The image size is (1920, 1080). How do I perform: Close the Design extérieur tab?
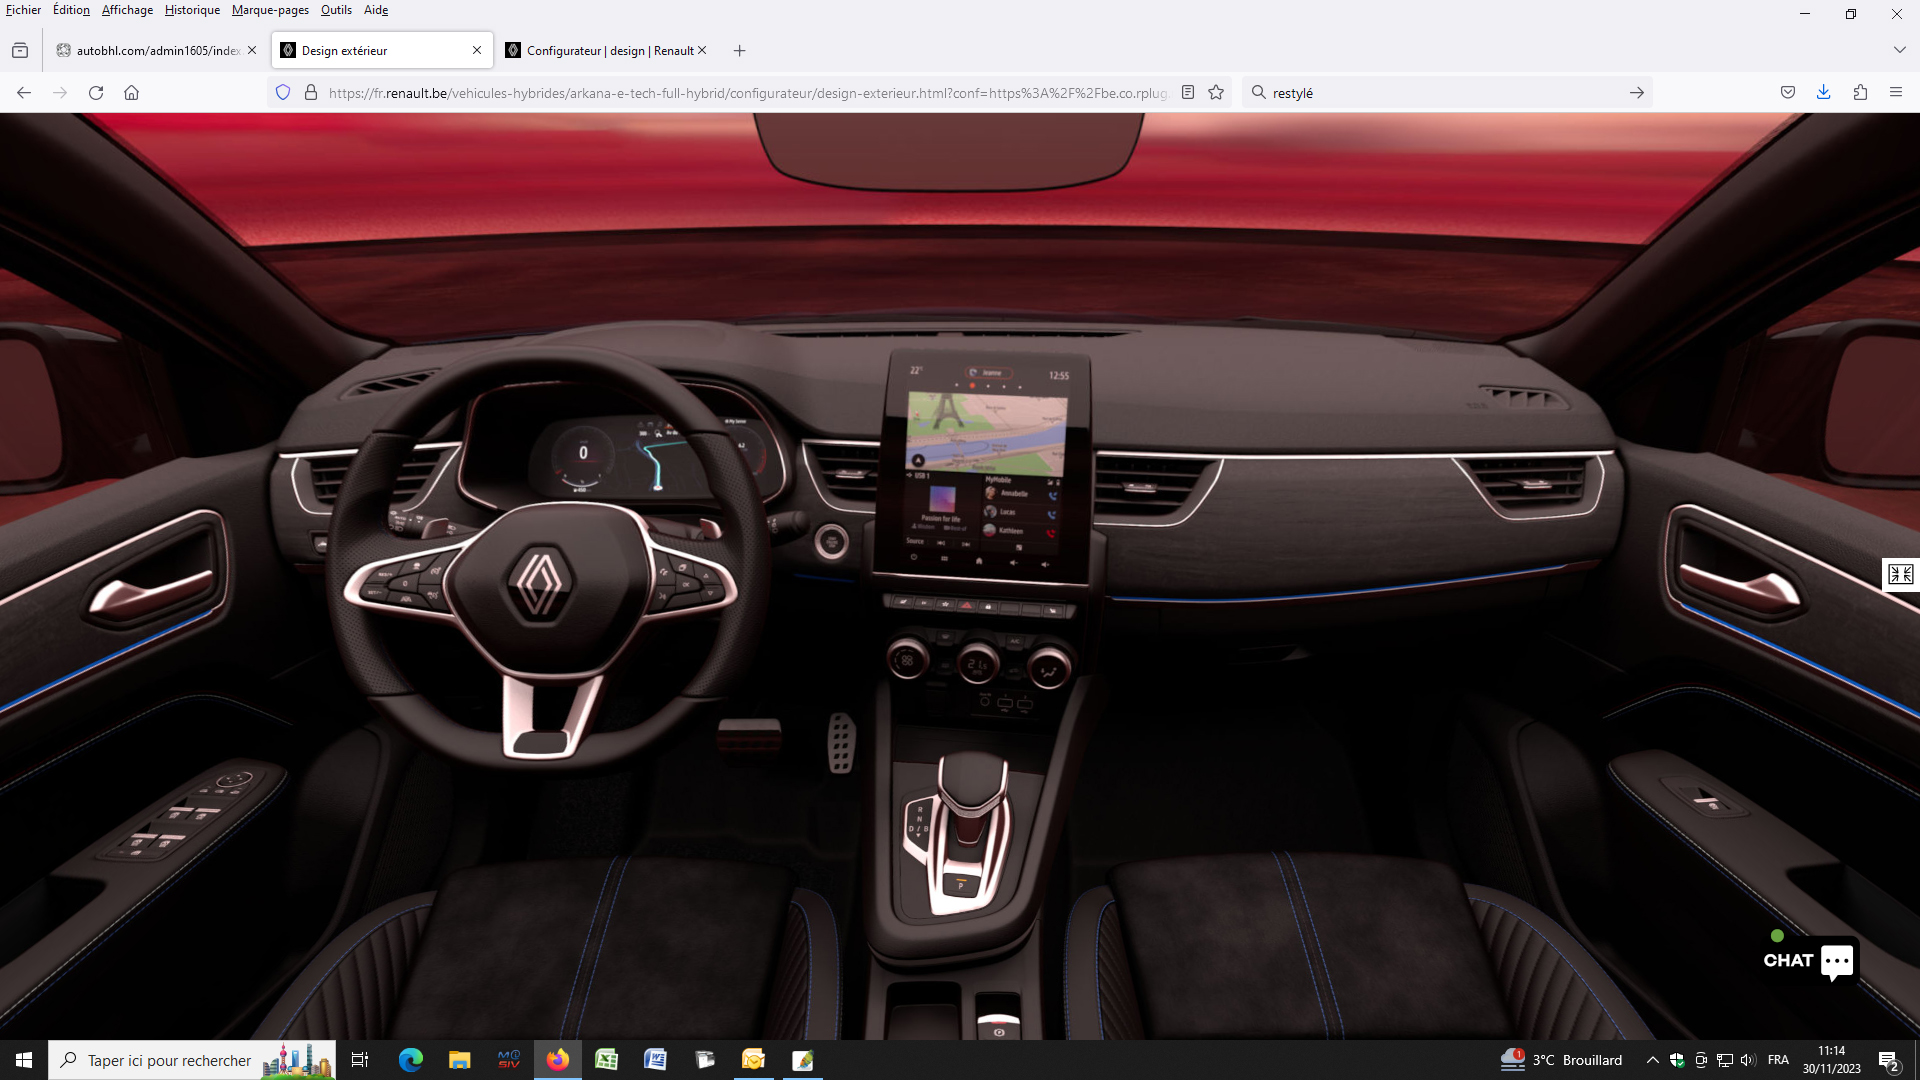[477, 50]
